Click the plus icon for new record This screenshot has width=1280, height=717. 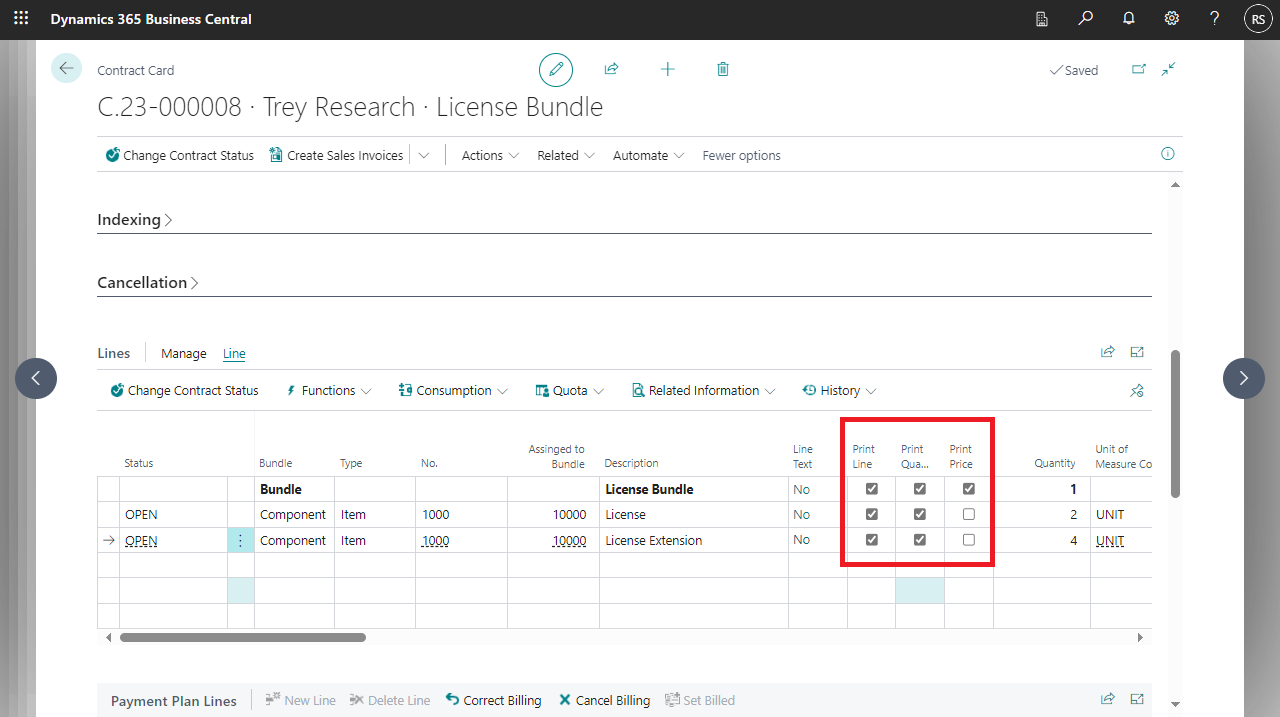click(x=667, y=69)
